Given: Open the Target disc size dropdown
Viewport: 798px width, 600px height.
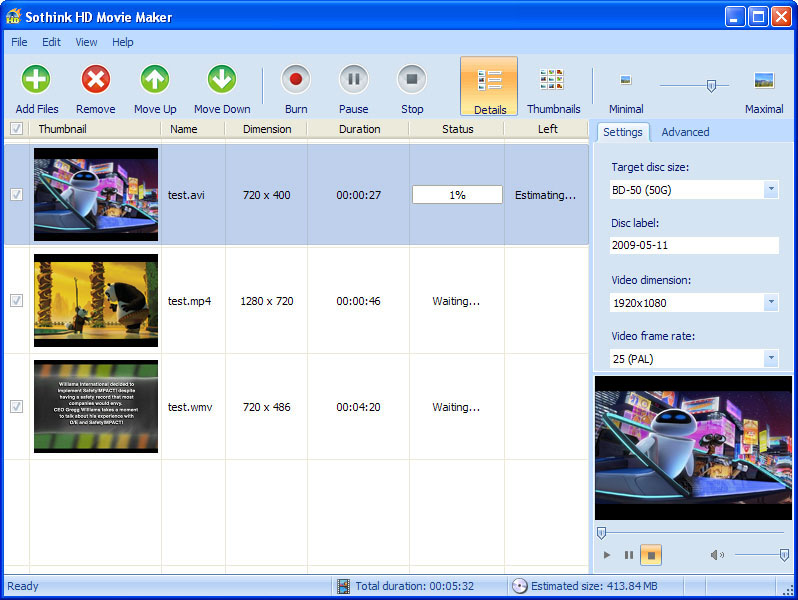Looking at the screenshot, I should (770, 189).
